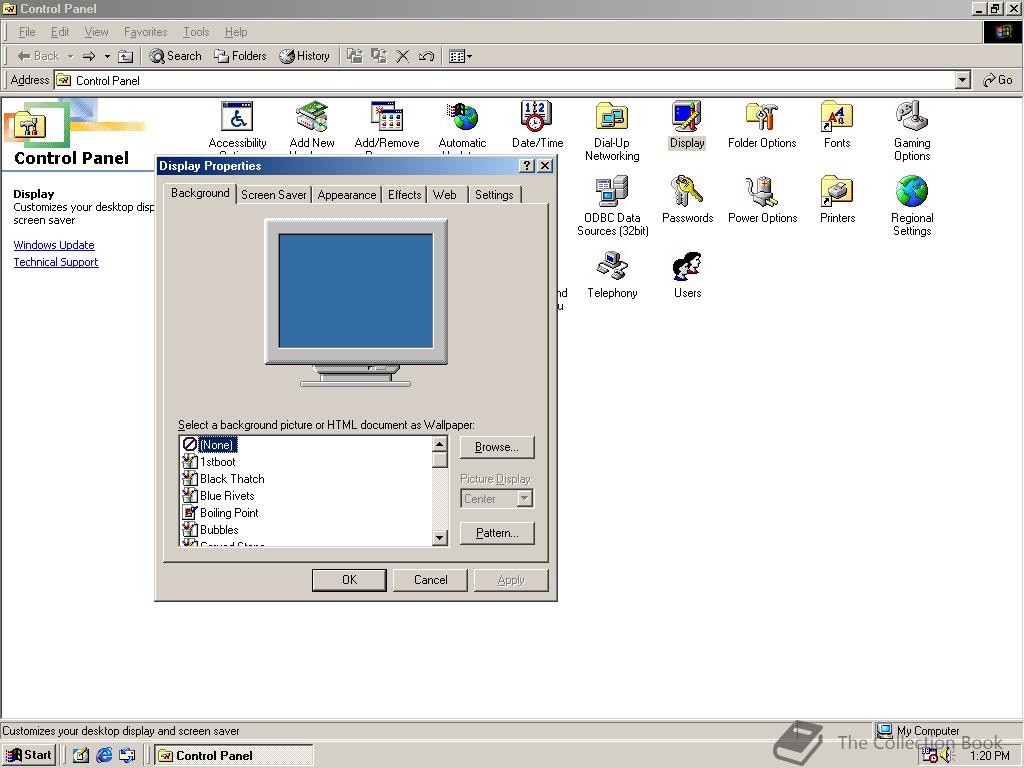The width and height of the screenshot is (1024, 768).
Task: Switch to the Web tab
Action: [445, 195]
